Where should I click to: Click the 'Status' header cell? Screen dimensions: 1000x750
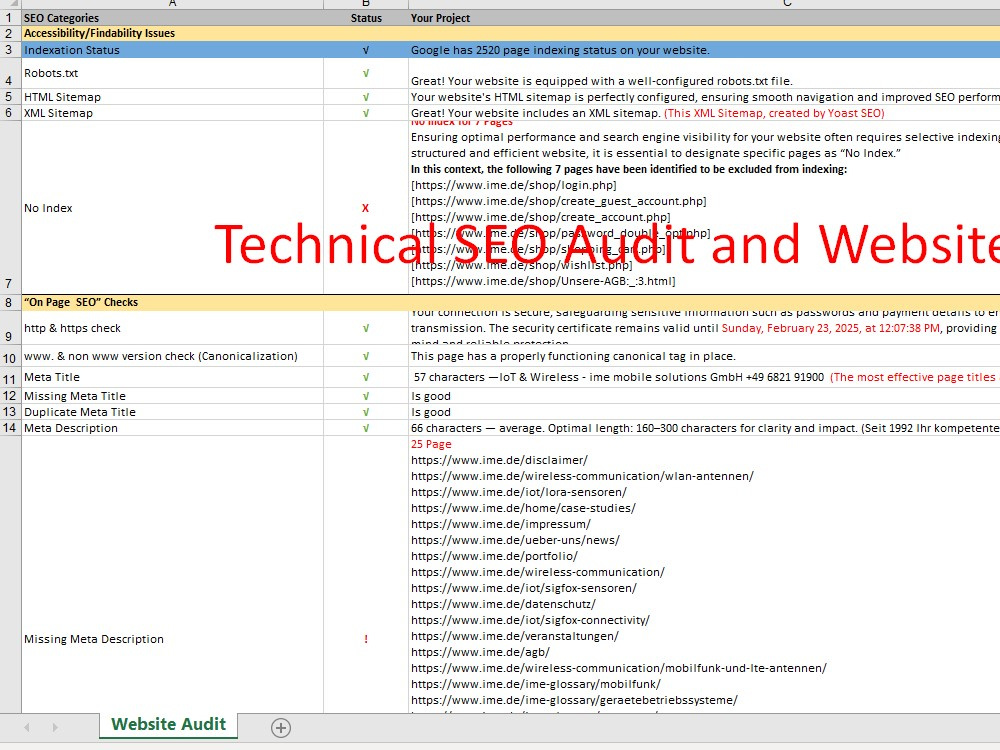point(366,18)
